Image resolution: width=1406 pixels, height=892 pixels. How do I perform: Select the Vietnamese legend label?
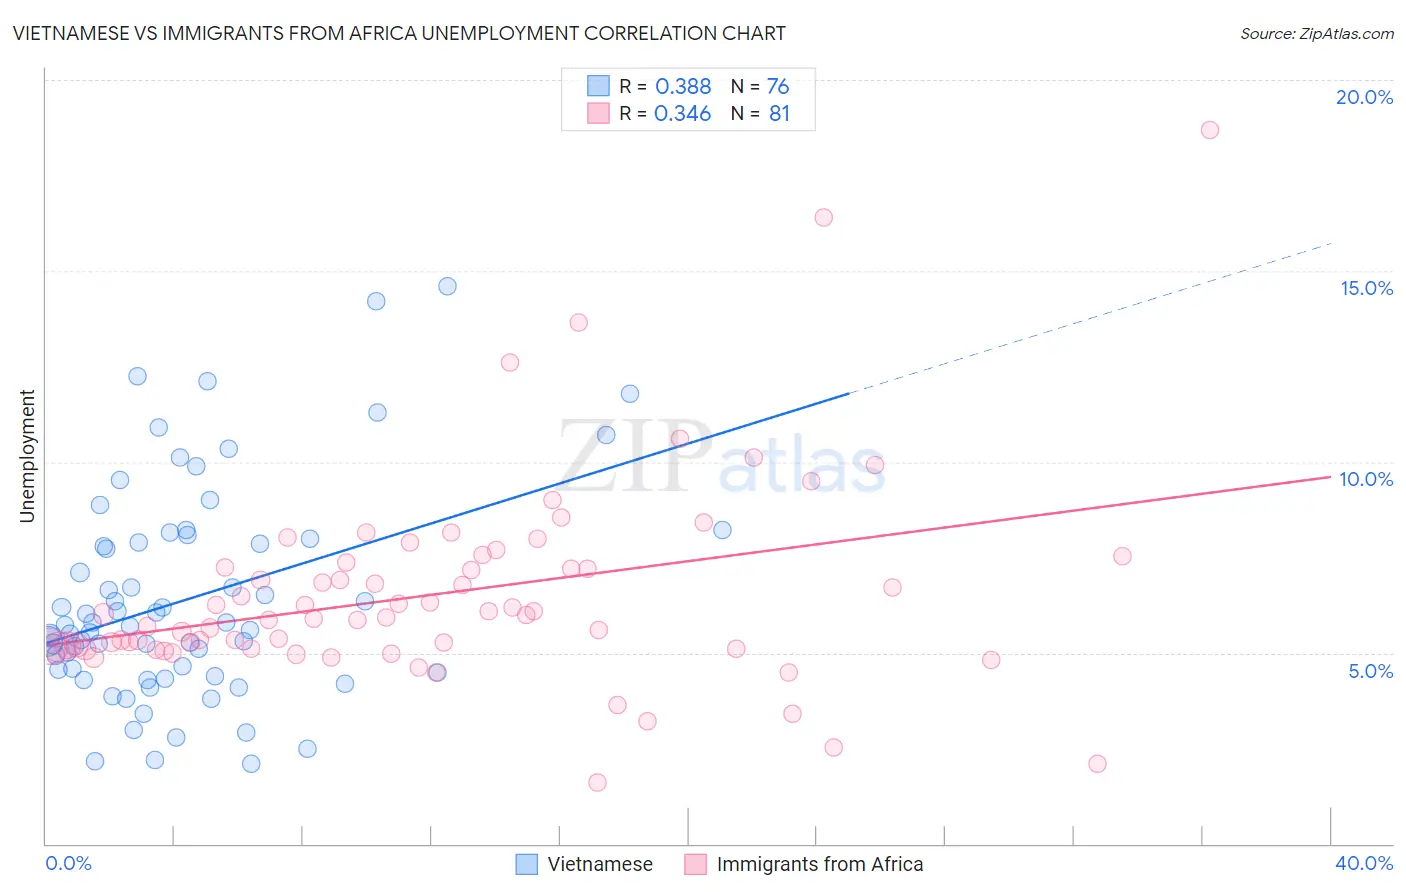[x=600, y=864]
